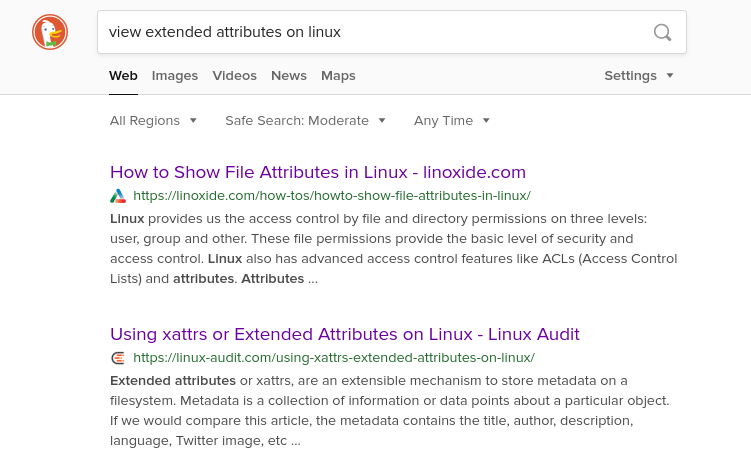This screenshot has height=464, width=751.
Task: Click the DuckDuckGo duck logo
Action: (50, 32)
